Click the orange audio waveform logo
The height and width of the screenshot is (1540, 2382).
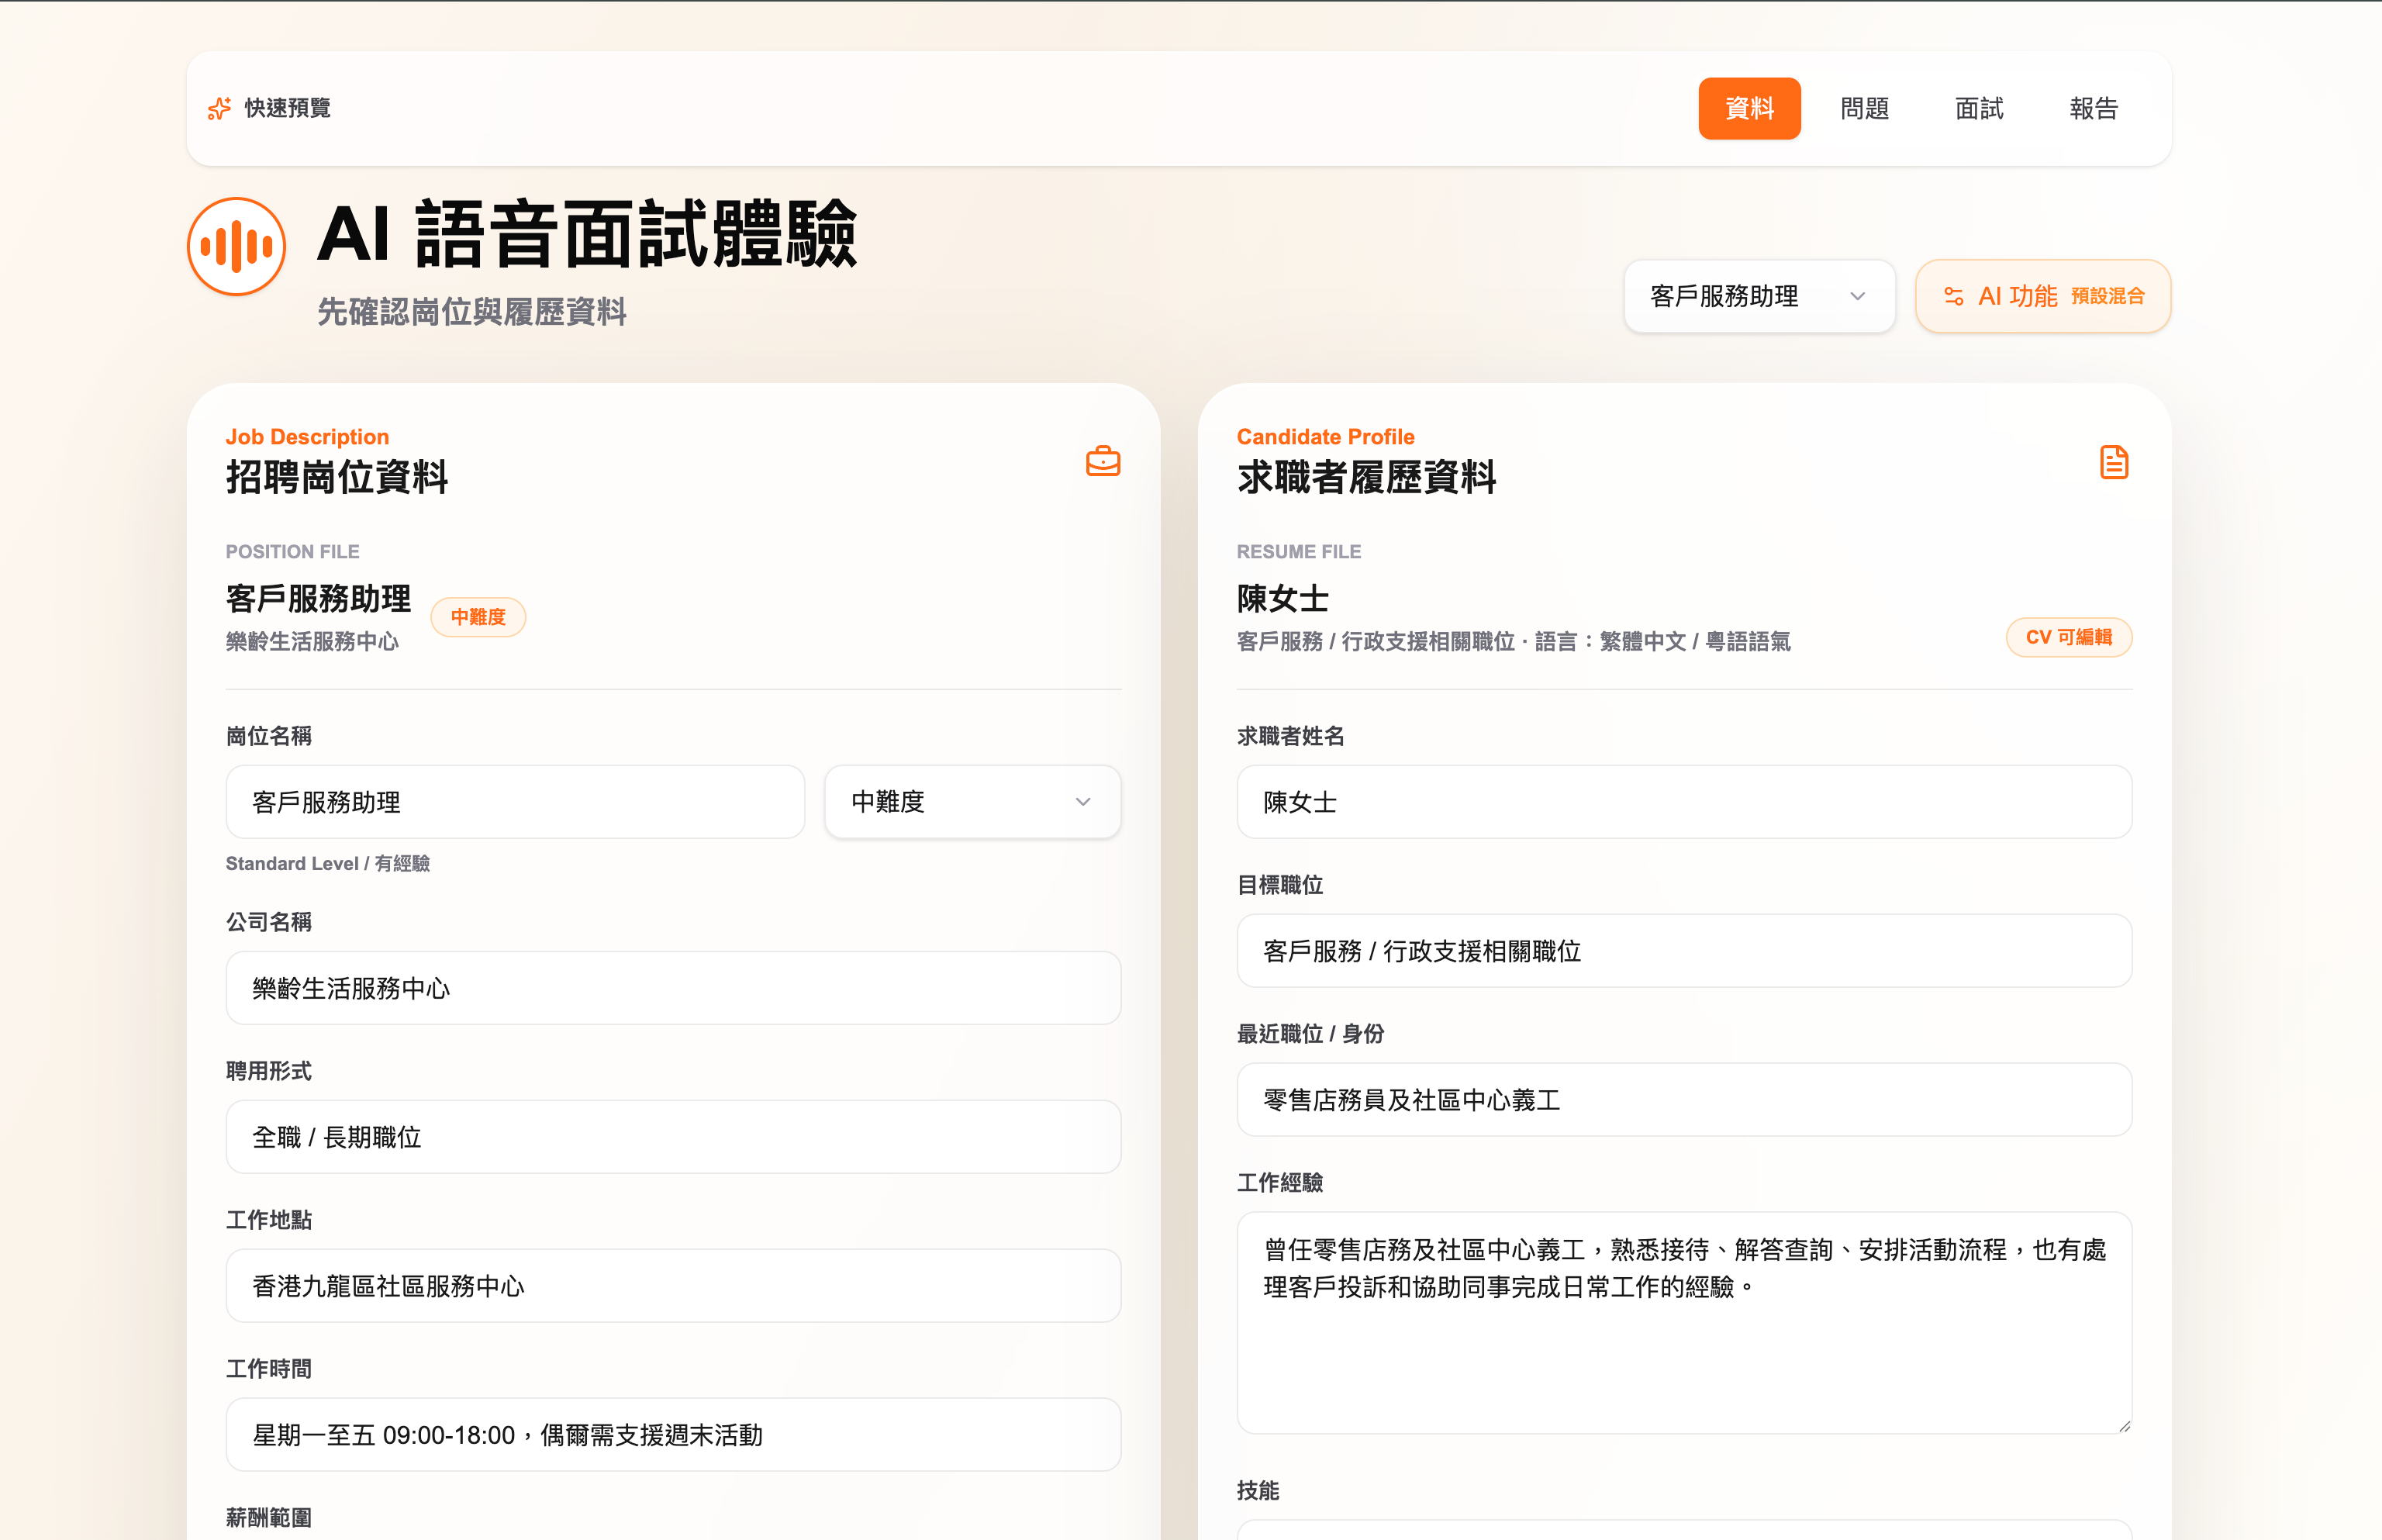(x=237, y=246)
